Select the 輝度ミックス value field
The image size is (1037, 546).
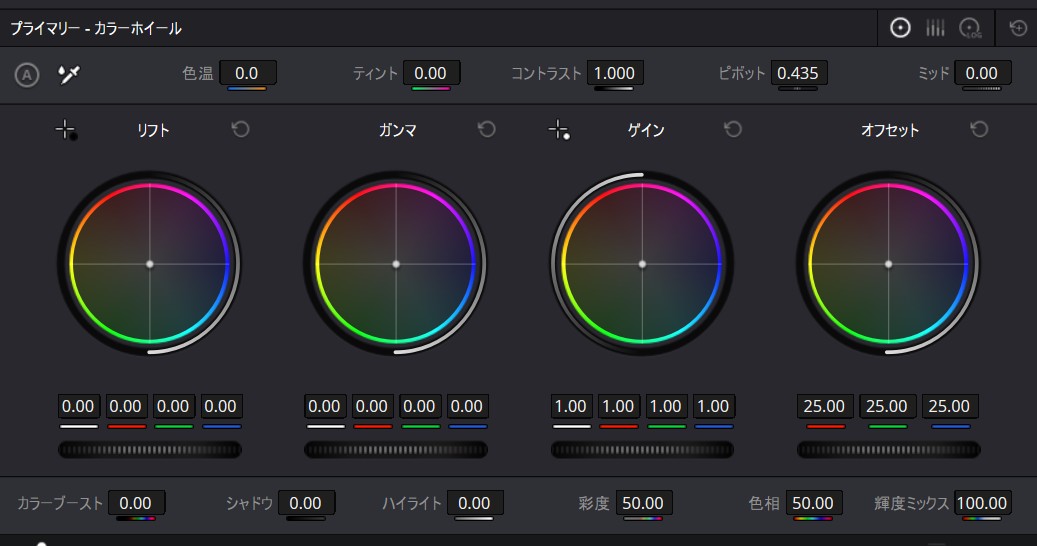coord(982,503)
